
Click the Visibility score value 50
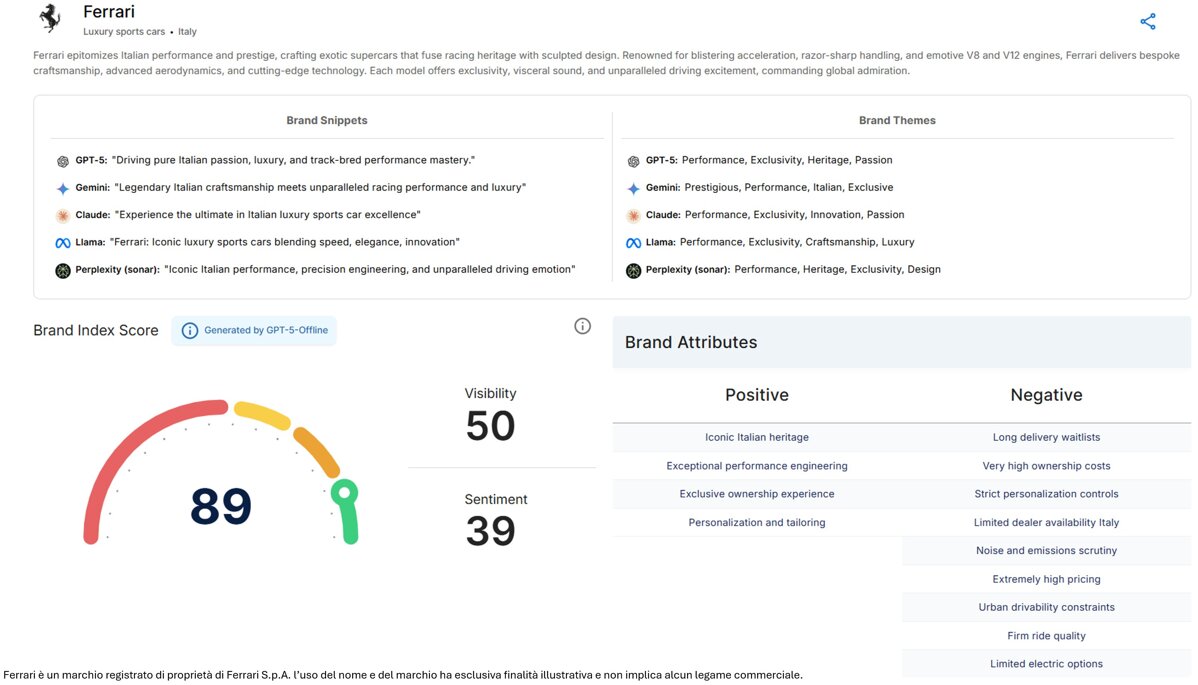pyautogui.click(x=490, y=426)
